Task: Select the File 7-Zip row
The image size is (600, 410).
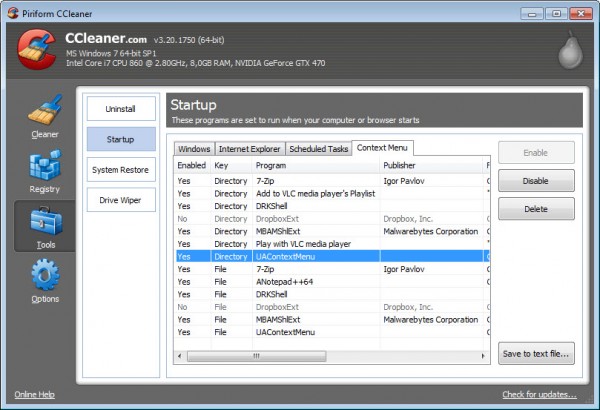Action: pyautogui.click(x=332, y=269)
